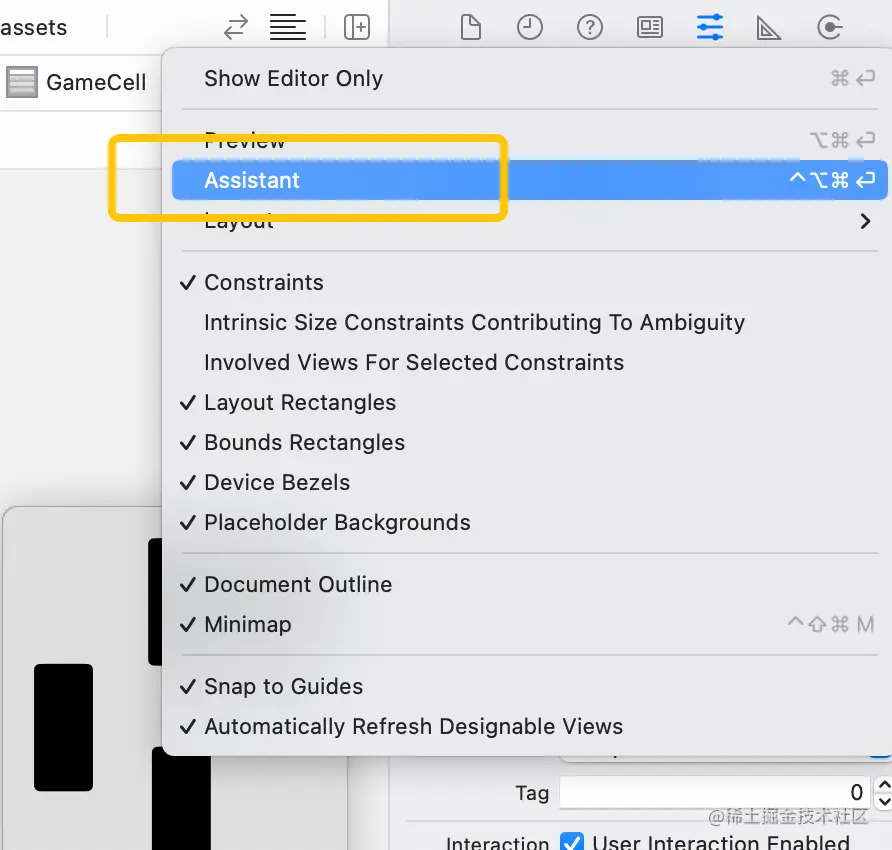This screenshot has height=850, width=892.
Task: Open the Size inspector ruler icon
Action: click(x=768, y=28)
